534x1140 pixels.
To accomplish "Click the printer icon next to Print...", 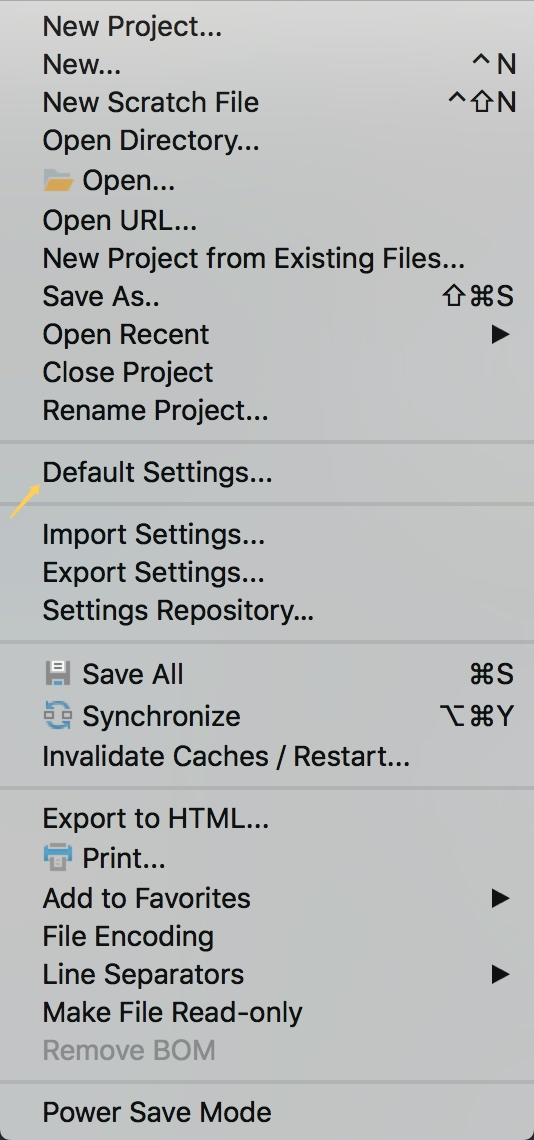I will point(57,857).
